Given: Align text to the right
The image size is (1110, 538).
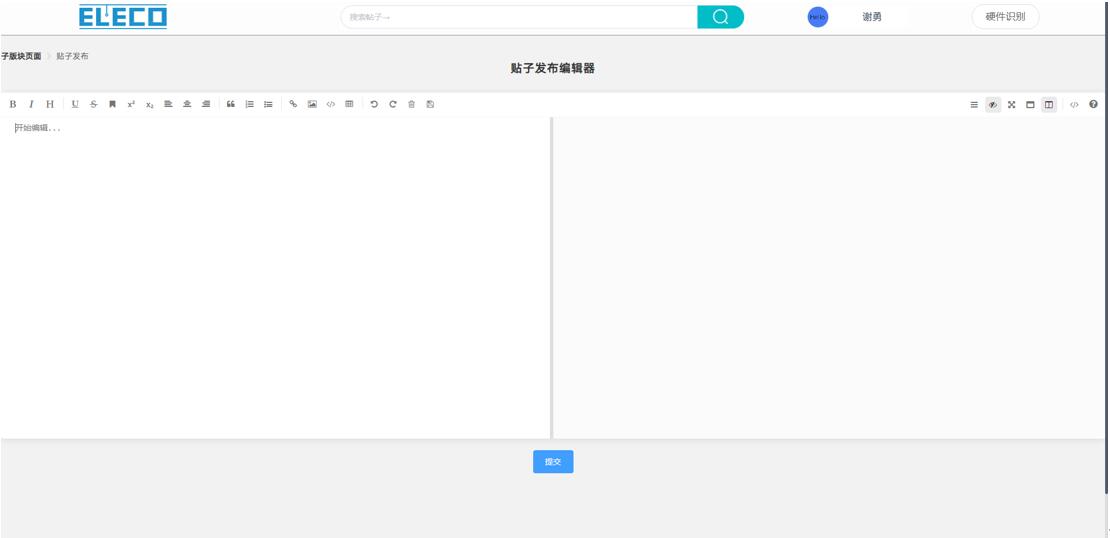Looking at the screenshot, I should (206, 104).
